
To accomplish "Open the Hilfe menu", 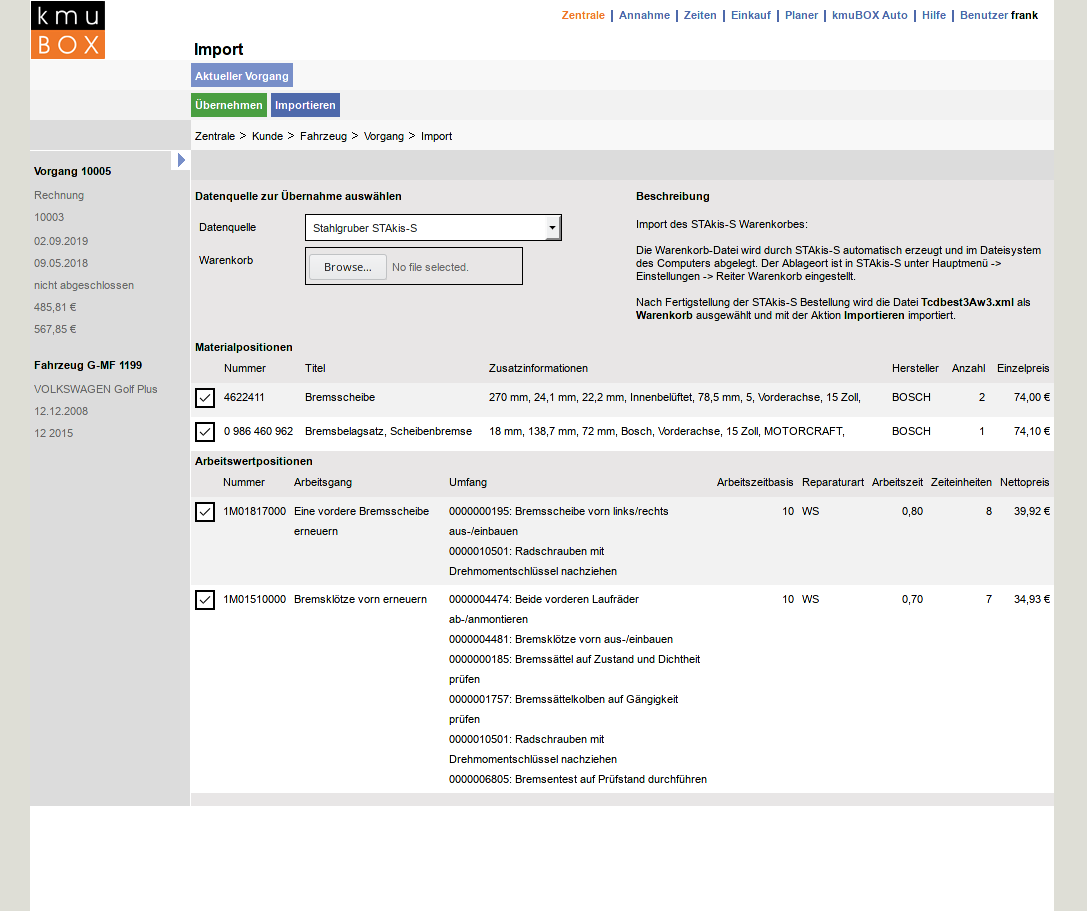I will coord(934,15).
